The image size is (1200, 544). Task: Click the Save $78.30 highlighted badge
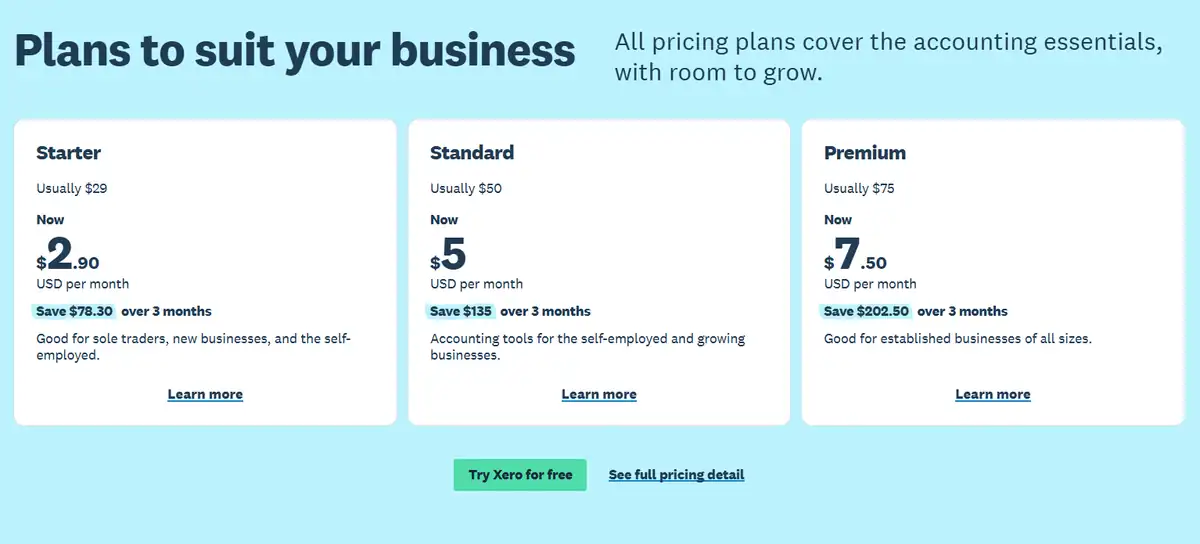[x=75, y=311]
